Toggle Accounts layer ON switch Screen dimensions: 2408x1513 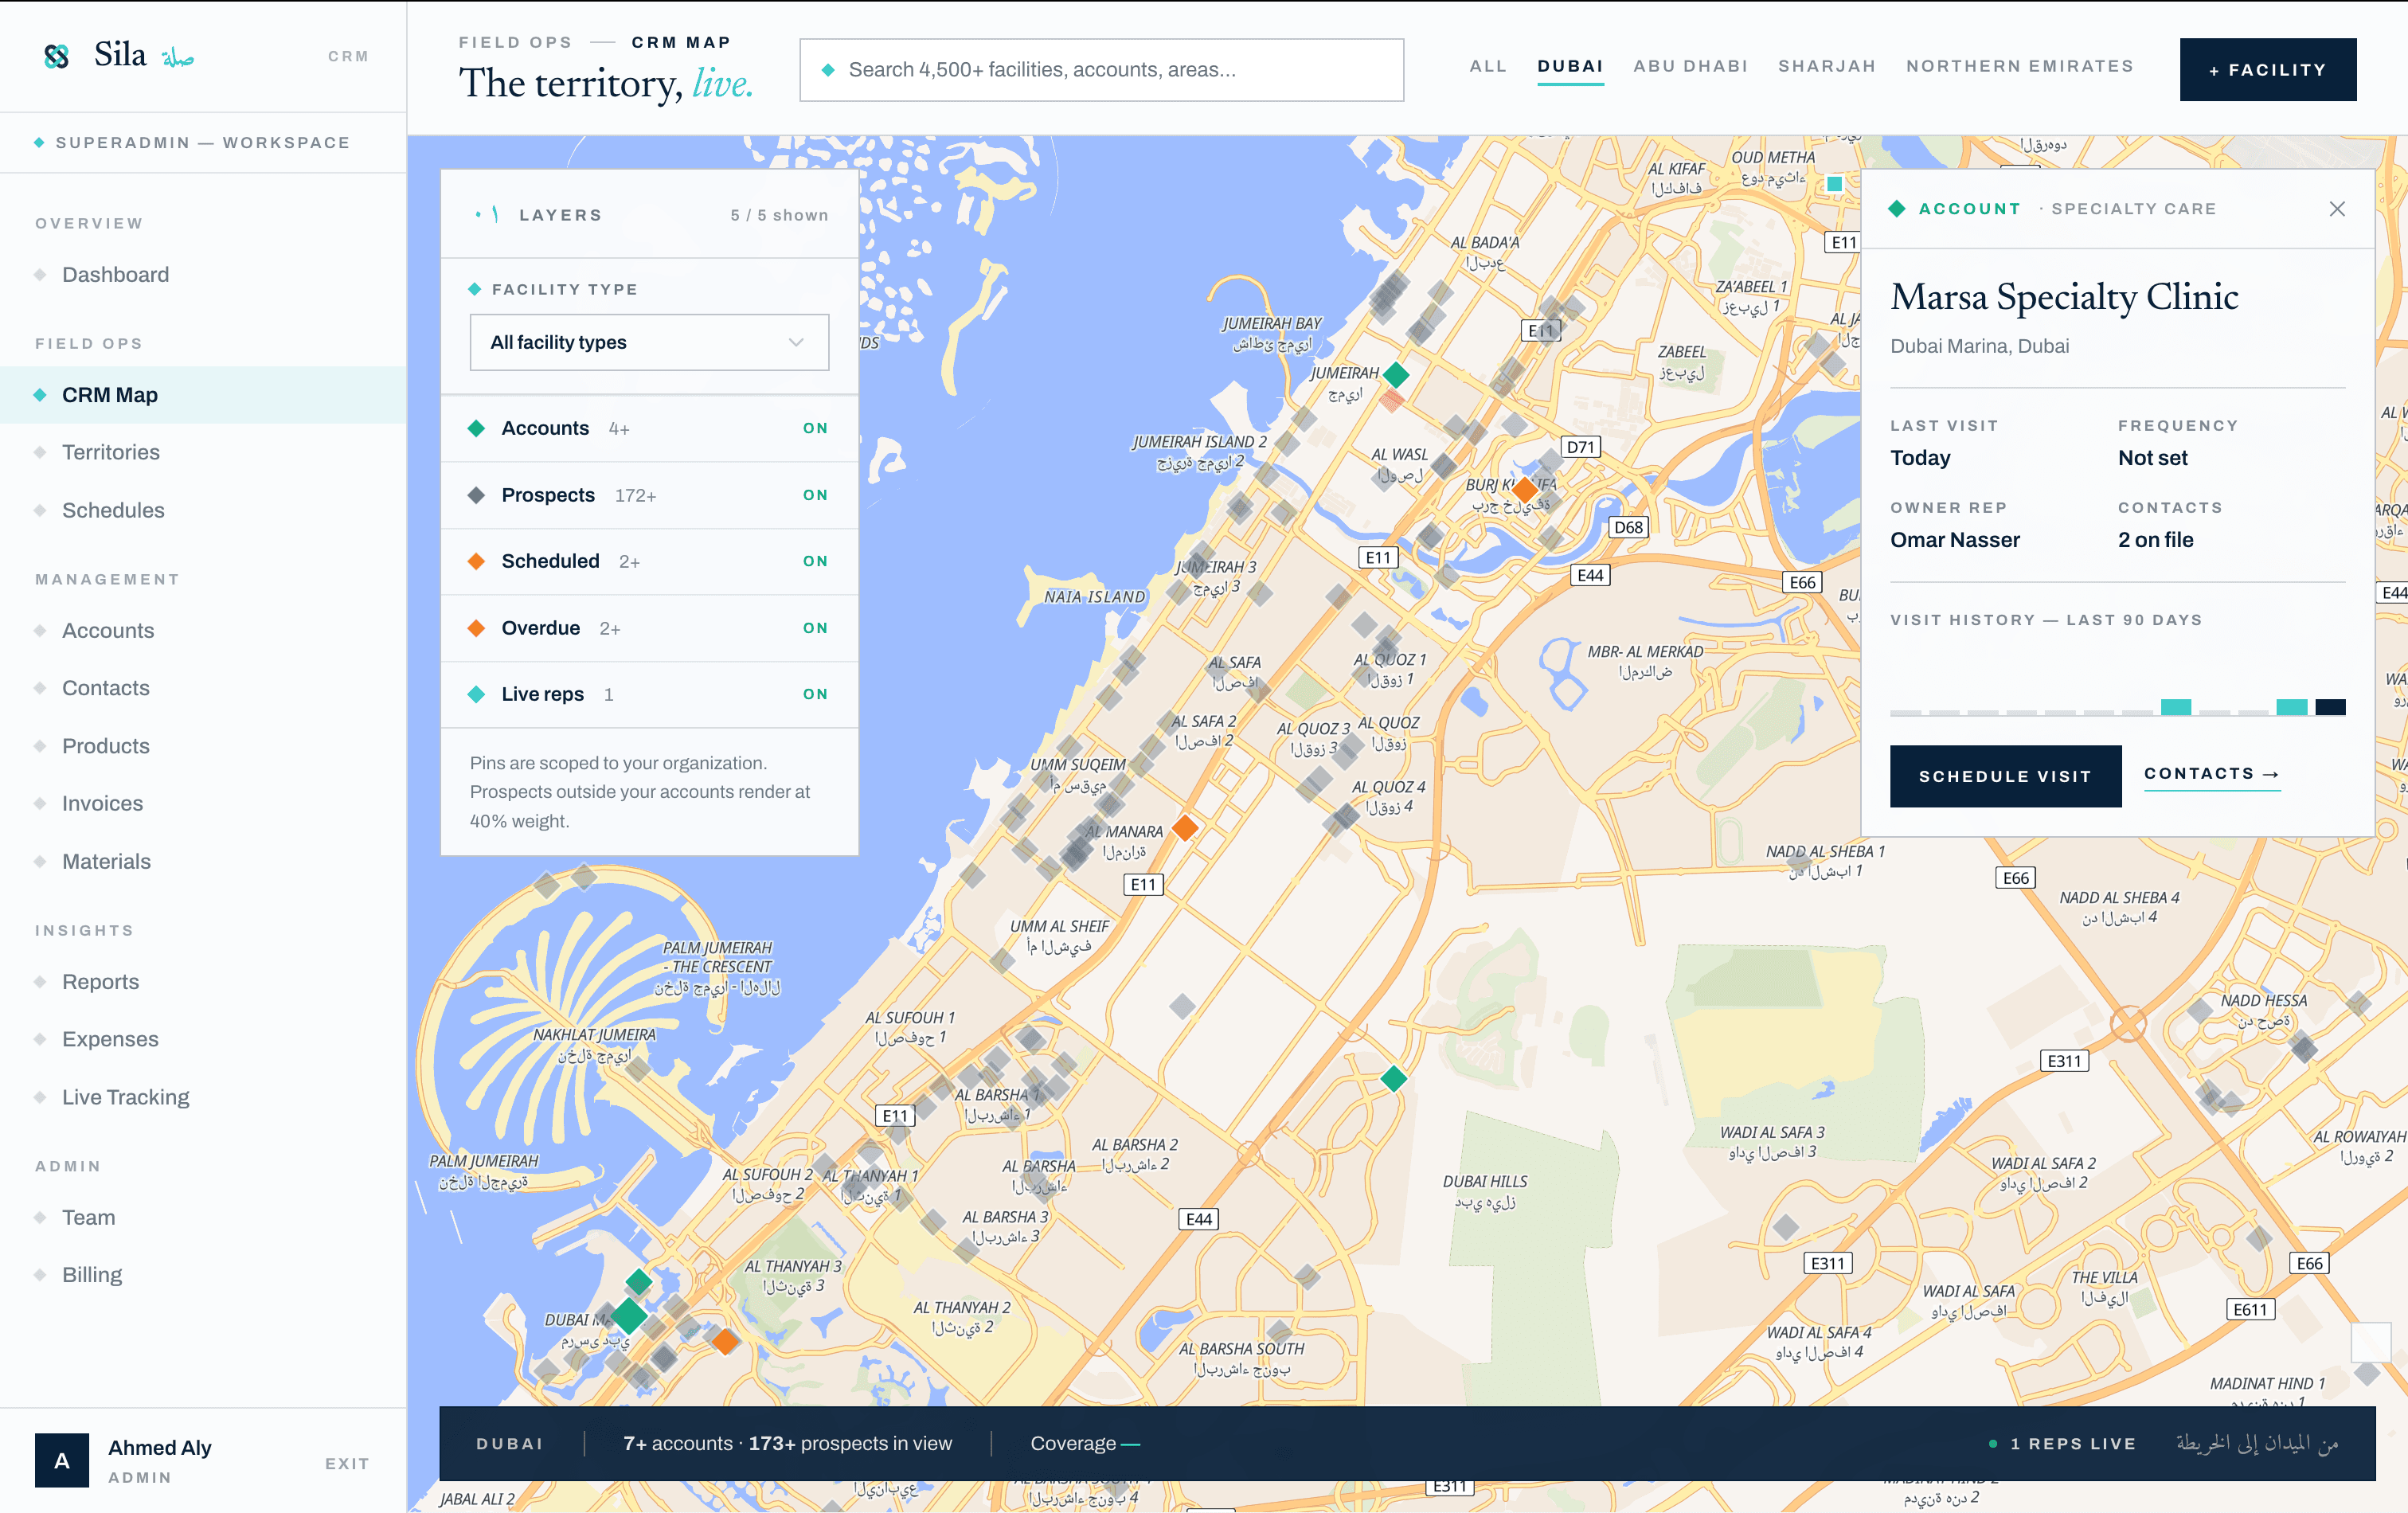click(x=815, y=428)
